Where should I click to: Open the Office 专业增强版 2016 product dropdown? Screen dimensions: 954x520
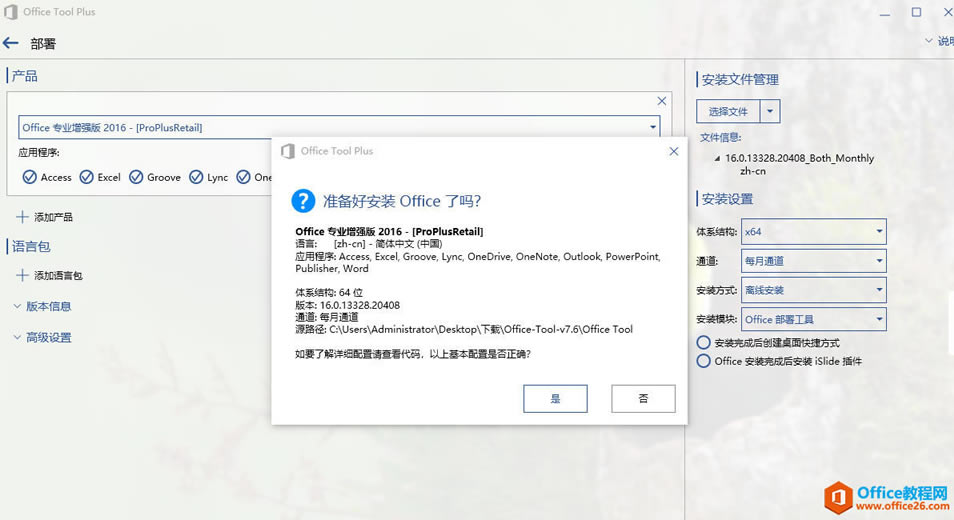[x=339, y=127]
